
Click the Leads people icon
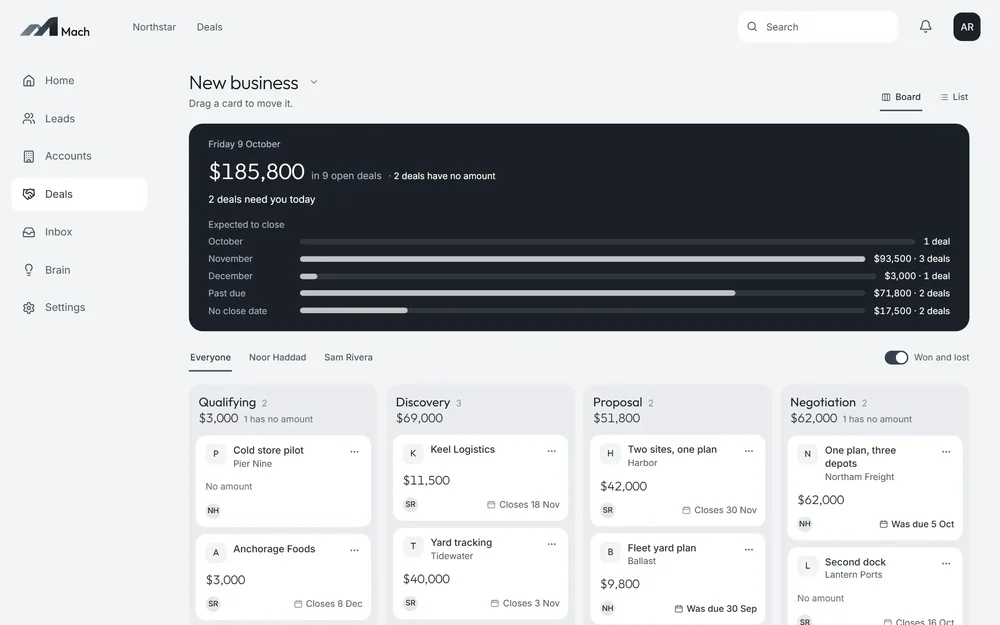tap(29, 119)
